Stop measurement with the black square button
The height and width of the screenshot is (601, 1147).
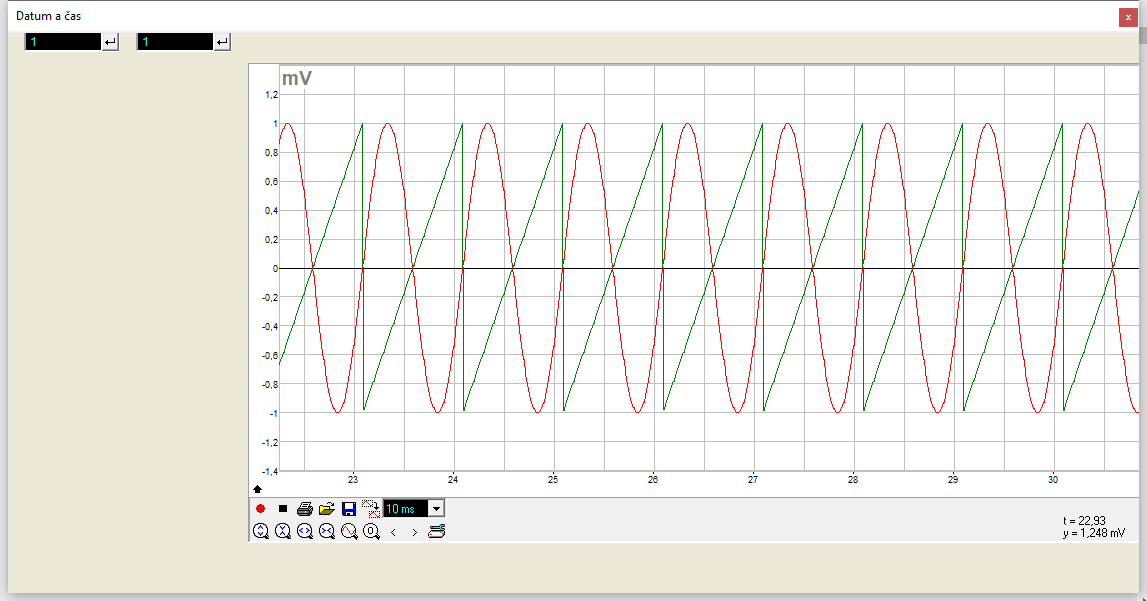coord(283,509)
